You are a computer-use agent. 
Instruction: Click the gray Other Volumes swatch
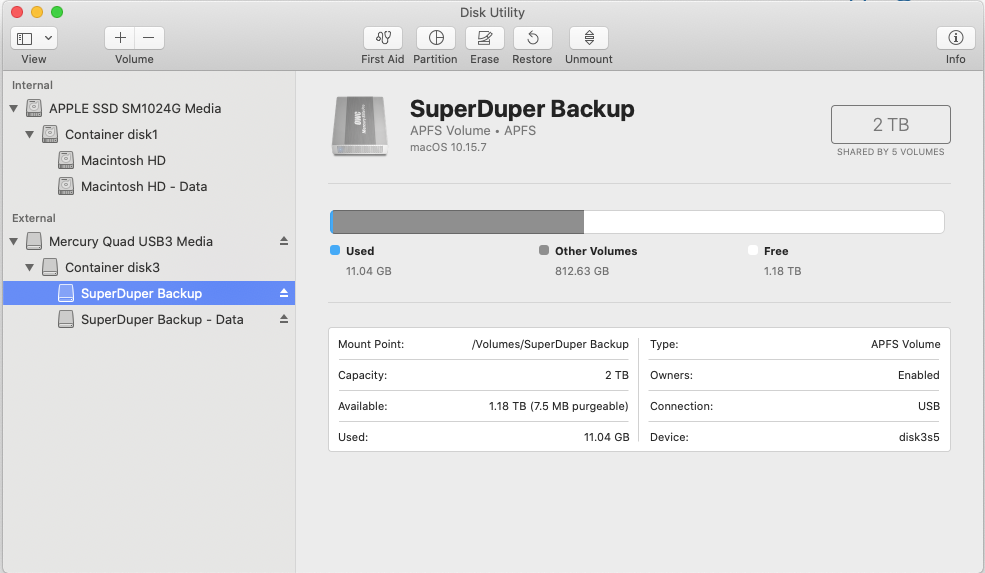pyautogui.click(x=544, y=250)
